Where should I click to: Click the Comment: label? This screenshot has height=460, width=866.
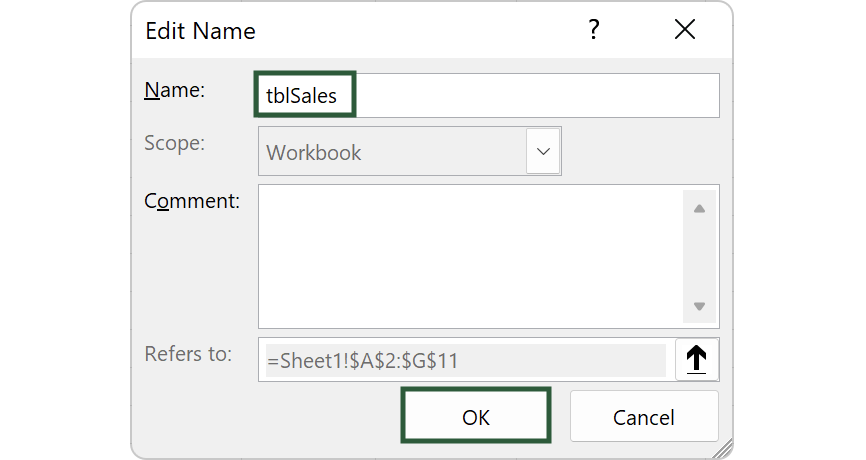[x=192, y=200]
